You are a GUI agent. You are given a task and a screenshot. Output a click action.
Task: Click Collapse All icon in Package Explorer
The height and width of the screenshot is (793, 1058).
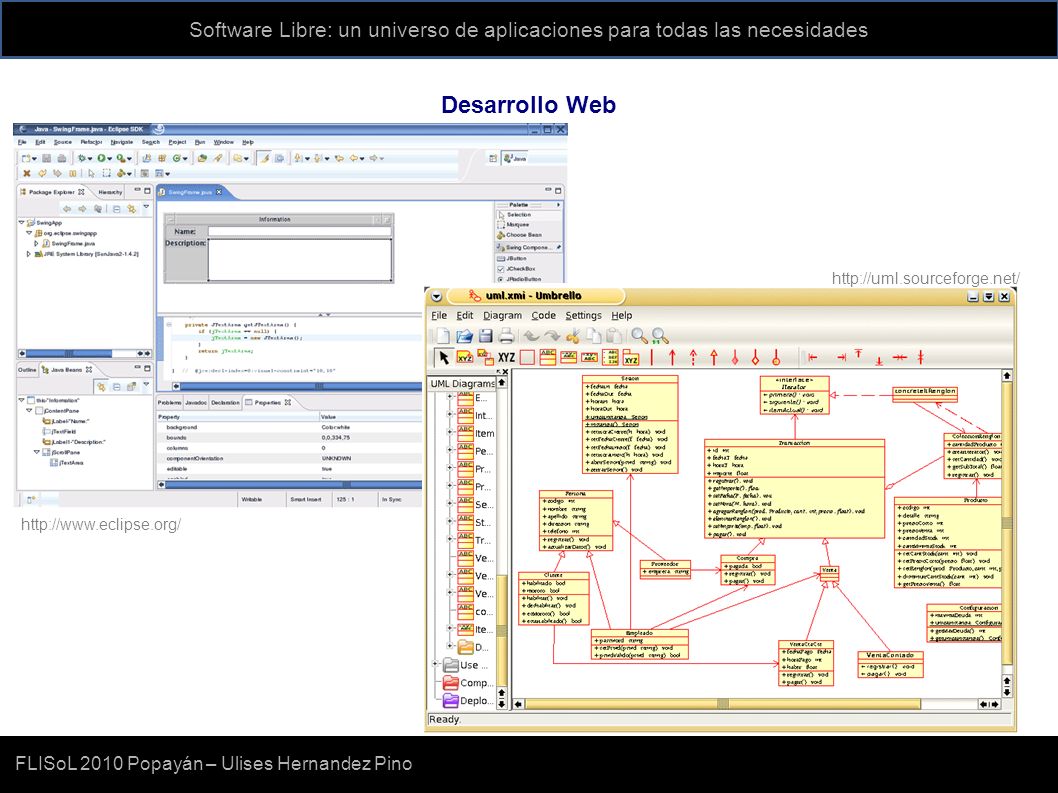point(116,209)
